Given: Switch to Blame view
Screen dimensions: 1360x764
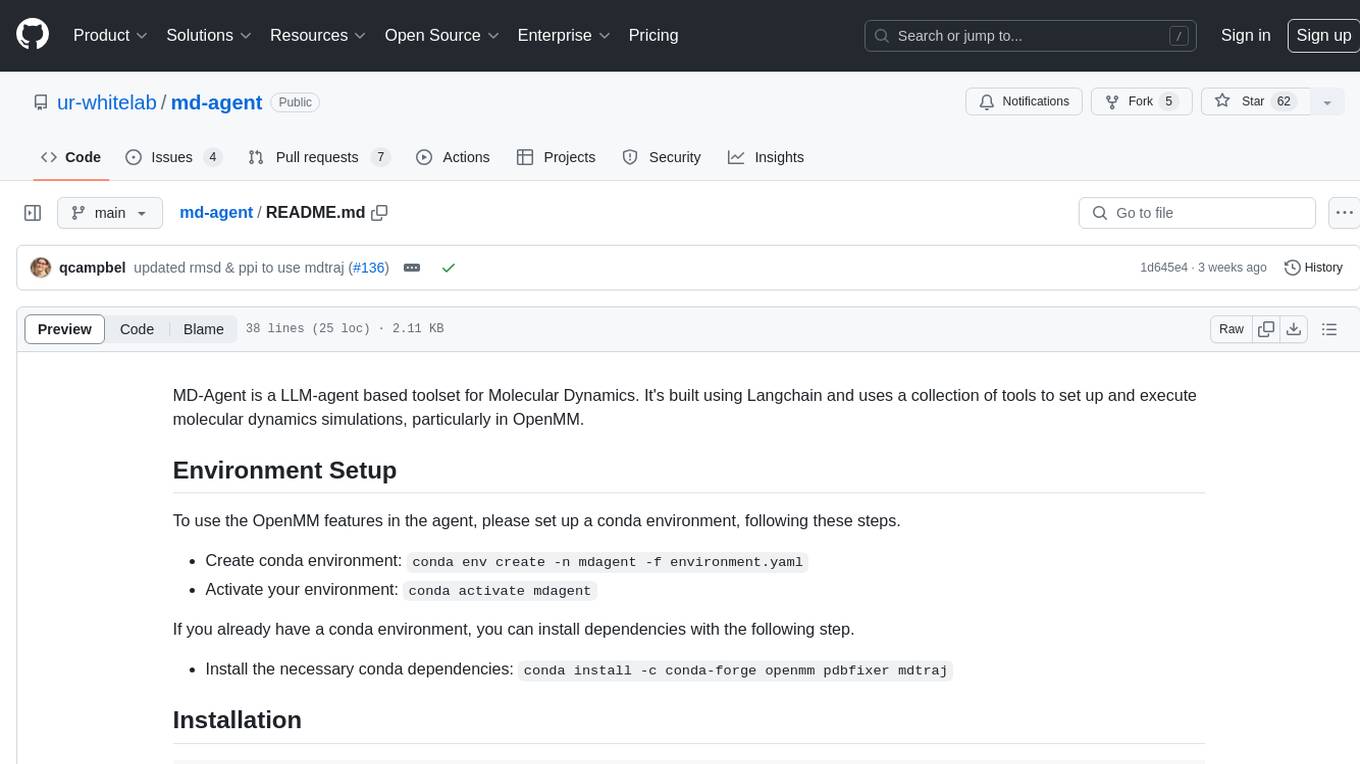Looking at the screenshot, I should coord(203,329).
